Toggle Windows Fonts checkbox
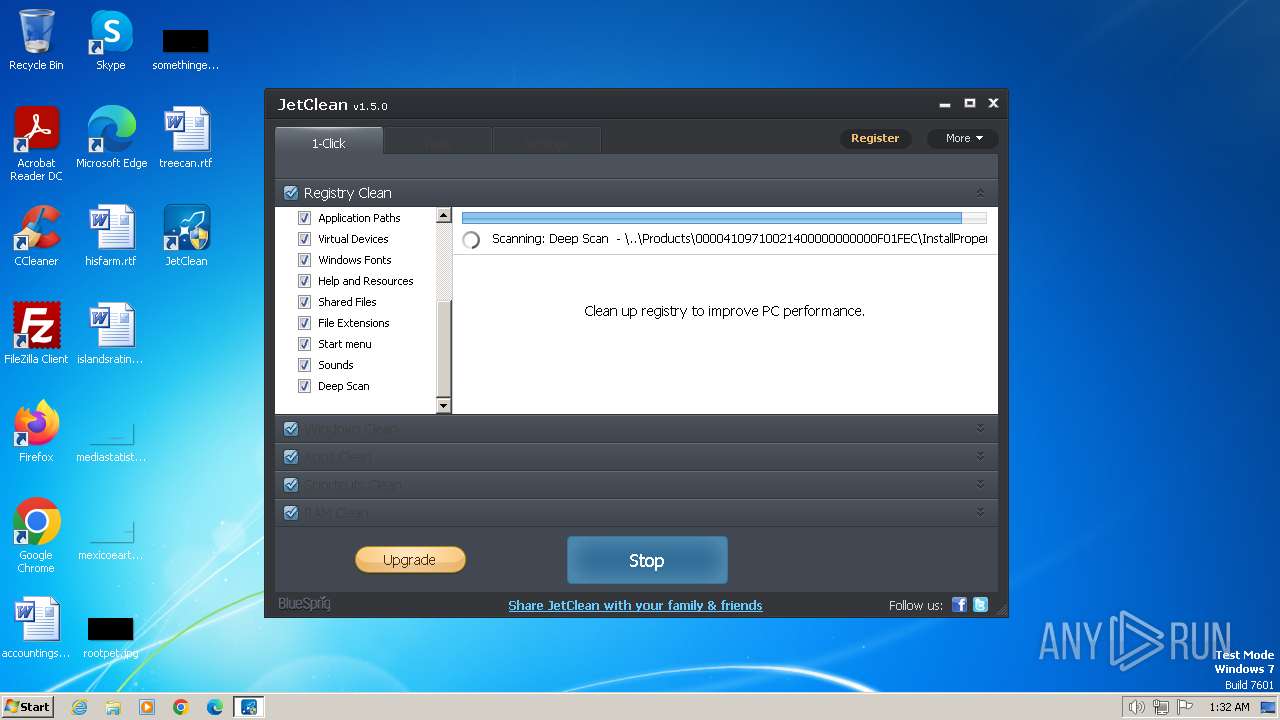 [304, 260]
